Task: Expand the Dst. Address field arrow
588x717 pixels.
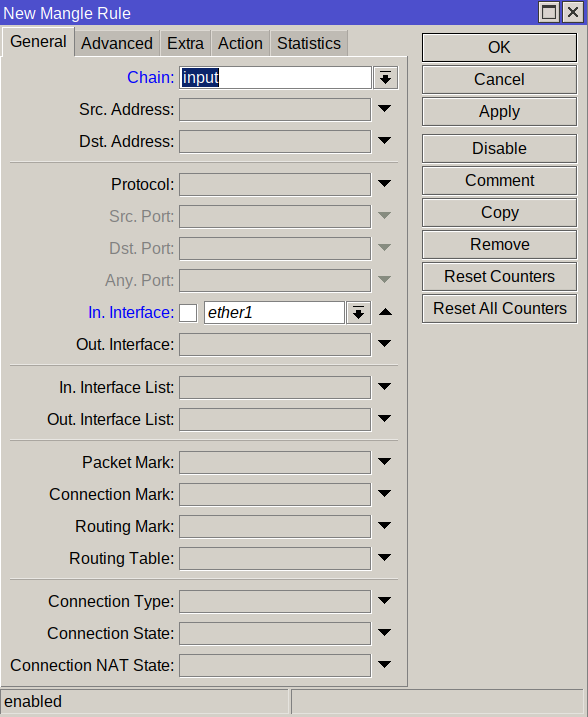Action: click(x=385, y=141)
